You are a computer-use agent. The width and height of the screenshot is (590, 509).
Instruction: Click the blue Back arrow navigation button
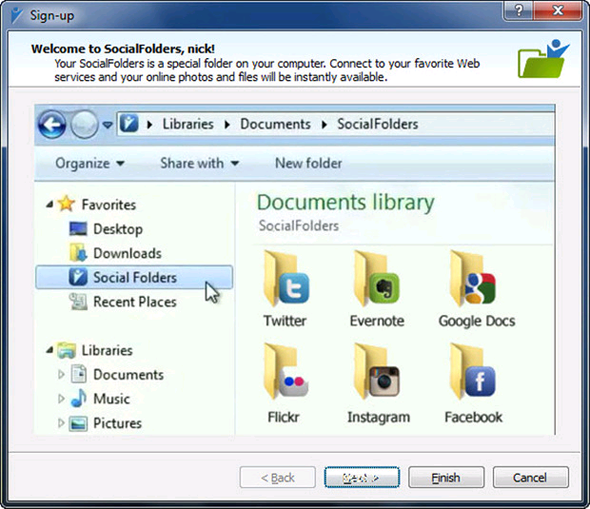52,125
